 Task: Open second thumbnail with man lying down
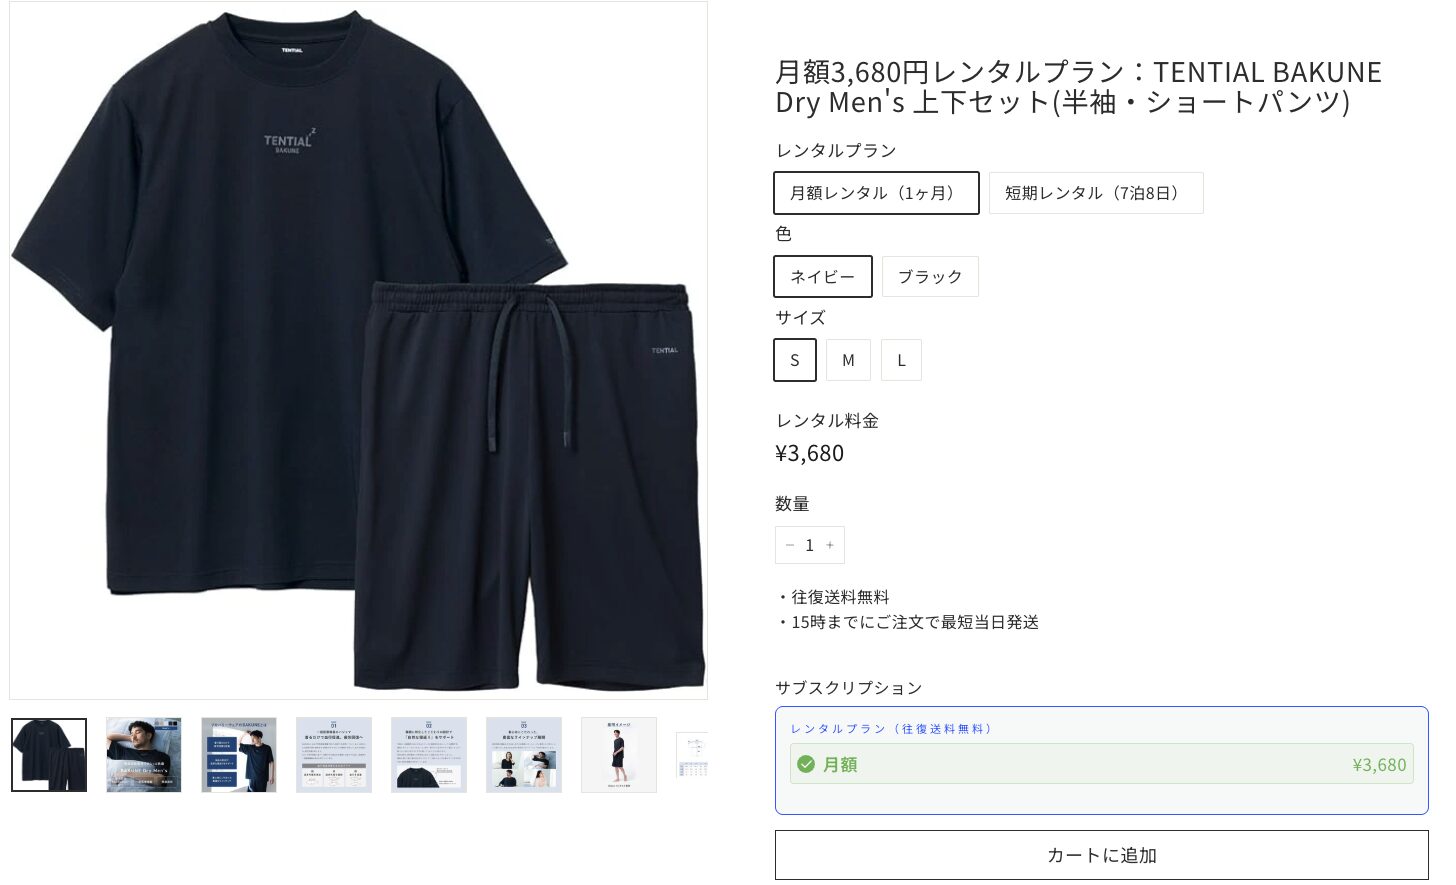point(144,755)
